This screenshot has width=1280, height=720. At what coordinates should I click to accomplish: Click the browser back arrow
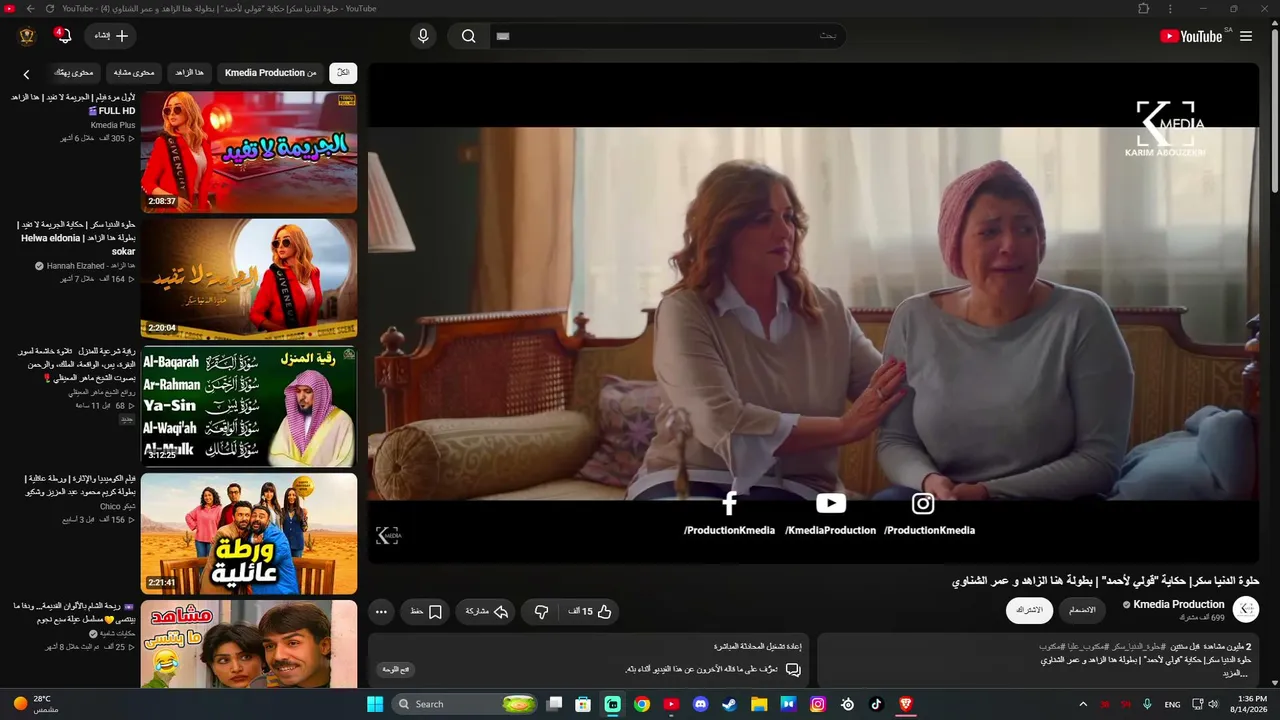click(30, 9)
